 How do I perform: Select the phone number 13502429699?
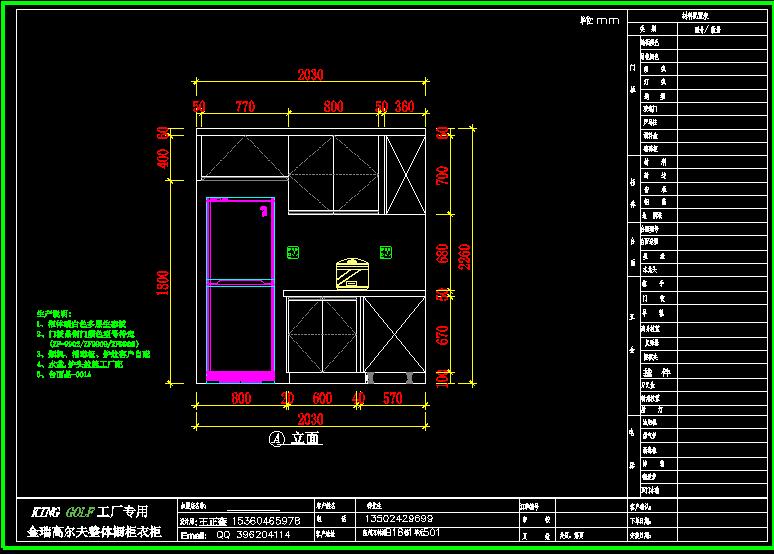tap(399, 518)
